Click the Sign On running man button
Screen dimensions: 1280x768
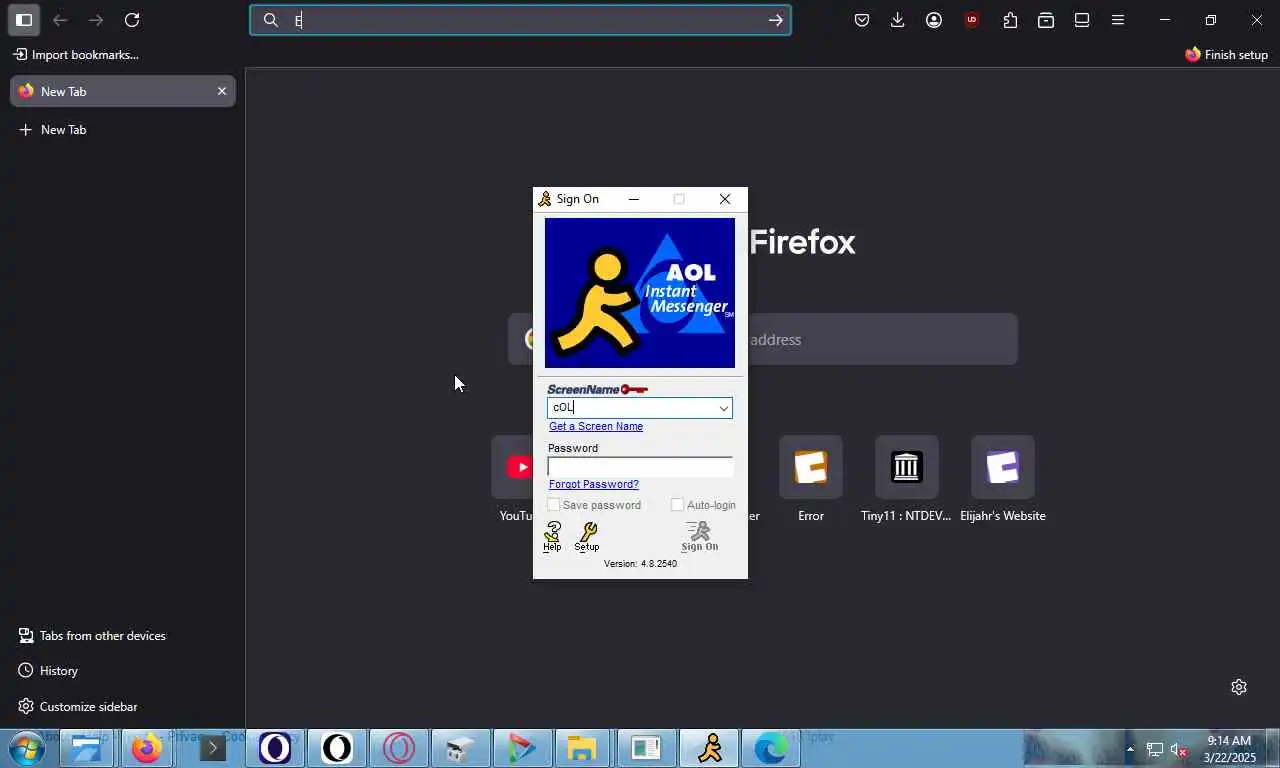click(699, 537)
